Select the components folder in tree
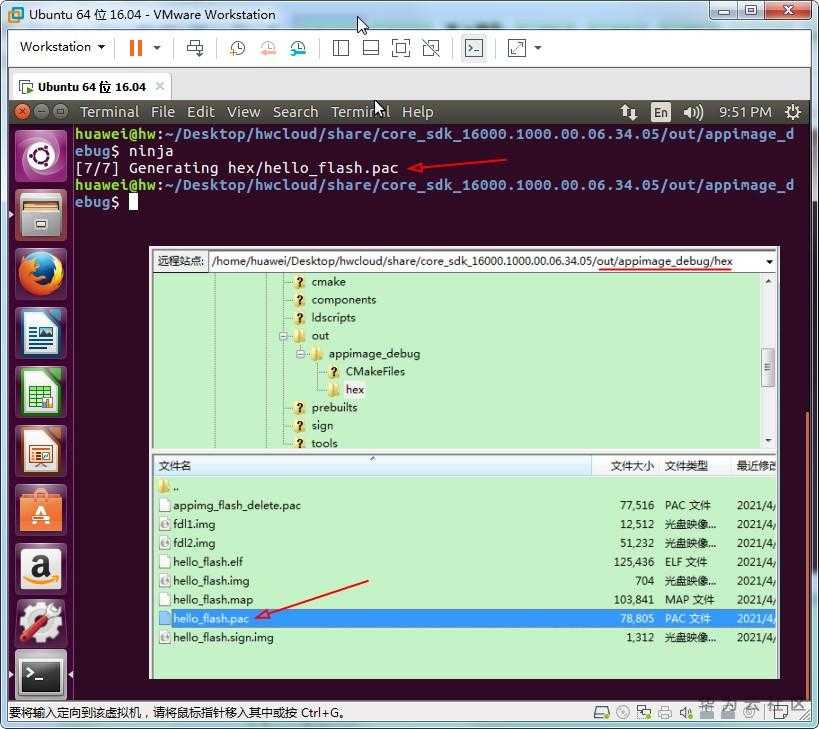The image size is (819, 729). (x=344, y=300)
